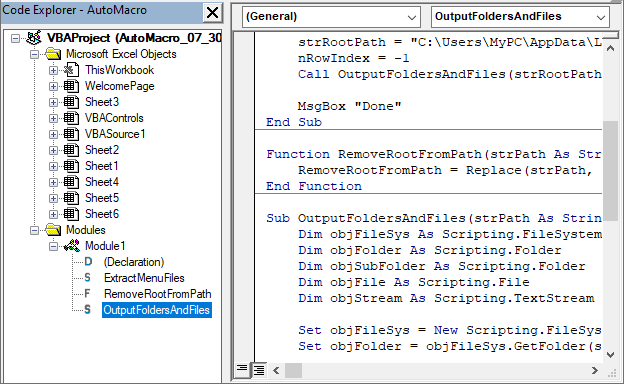Expand the Sheet6 node
This screenshot has height=384, width=624.
pos(53,214)
